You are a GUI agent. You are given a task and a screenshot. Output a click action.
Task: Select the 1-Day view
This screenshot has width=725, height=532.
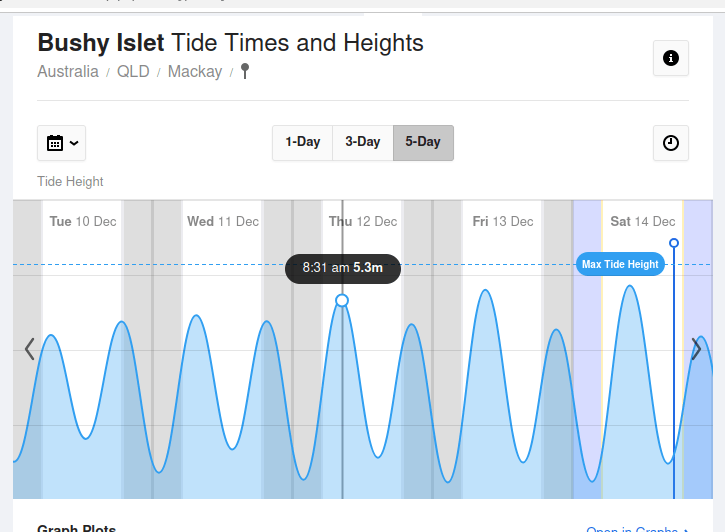click(x=302, y=142)
